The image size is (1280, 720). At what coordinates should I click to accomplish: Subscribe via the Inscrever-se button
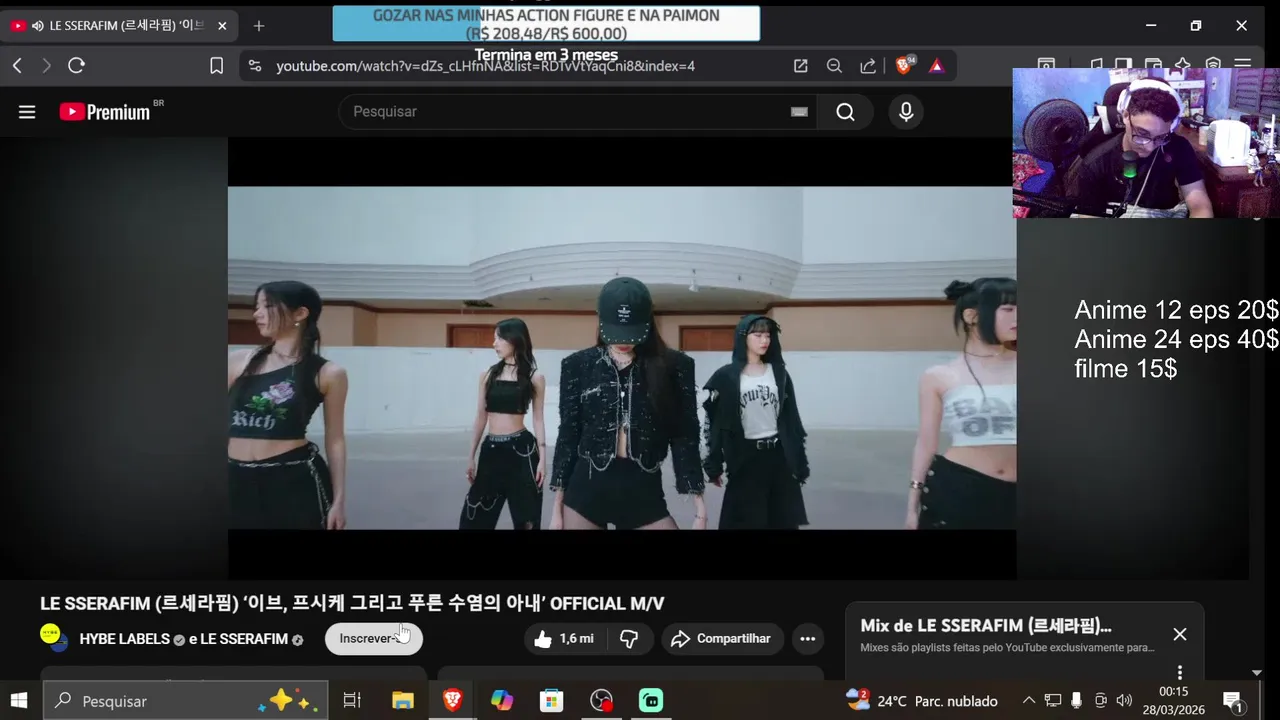(x=374, y=639)
